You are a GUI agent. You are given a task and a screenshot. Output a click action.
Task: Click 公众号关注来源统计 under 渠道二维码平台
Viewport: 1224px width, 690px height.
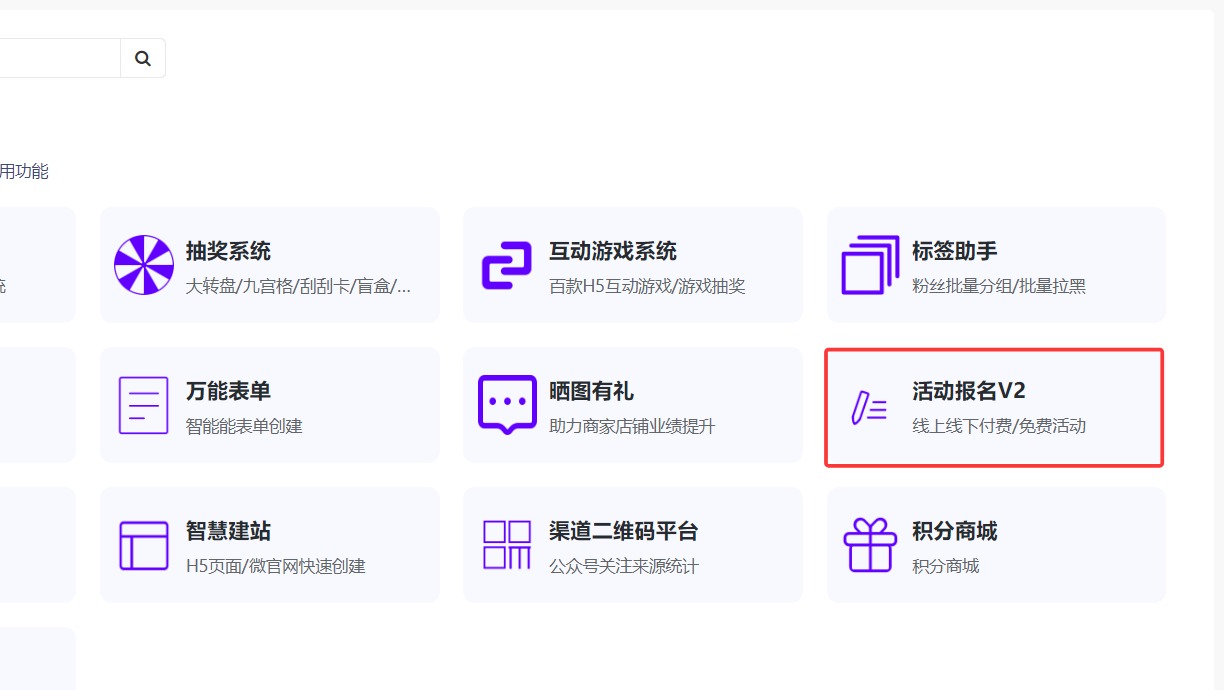tap(623, 566)
